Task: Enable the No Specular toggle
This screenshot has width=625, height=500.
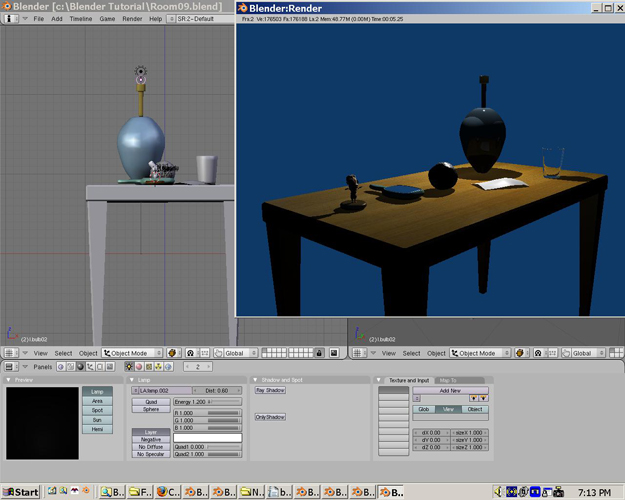Action: point(150,454)
